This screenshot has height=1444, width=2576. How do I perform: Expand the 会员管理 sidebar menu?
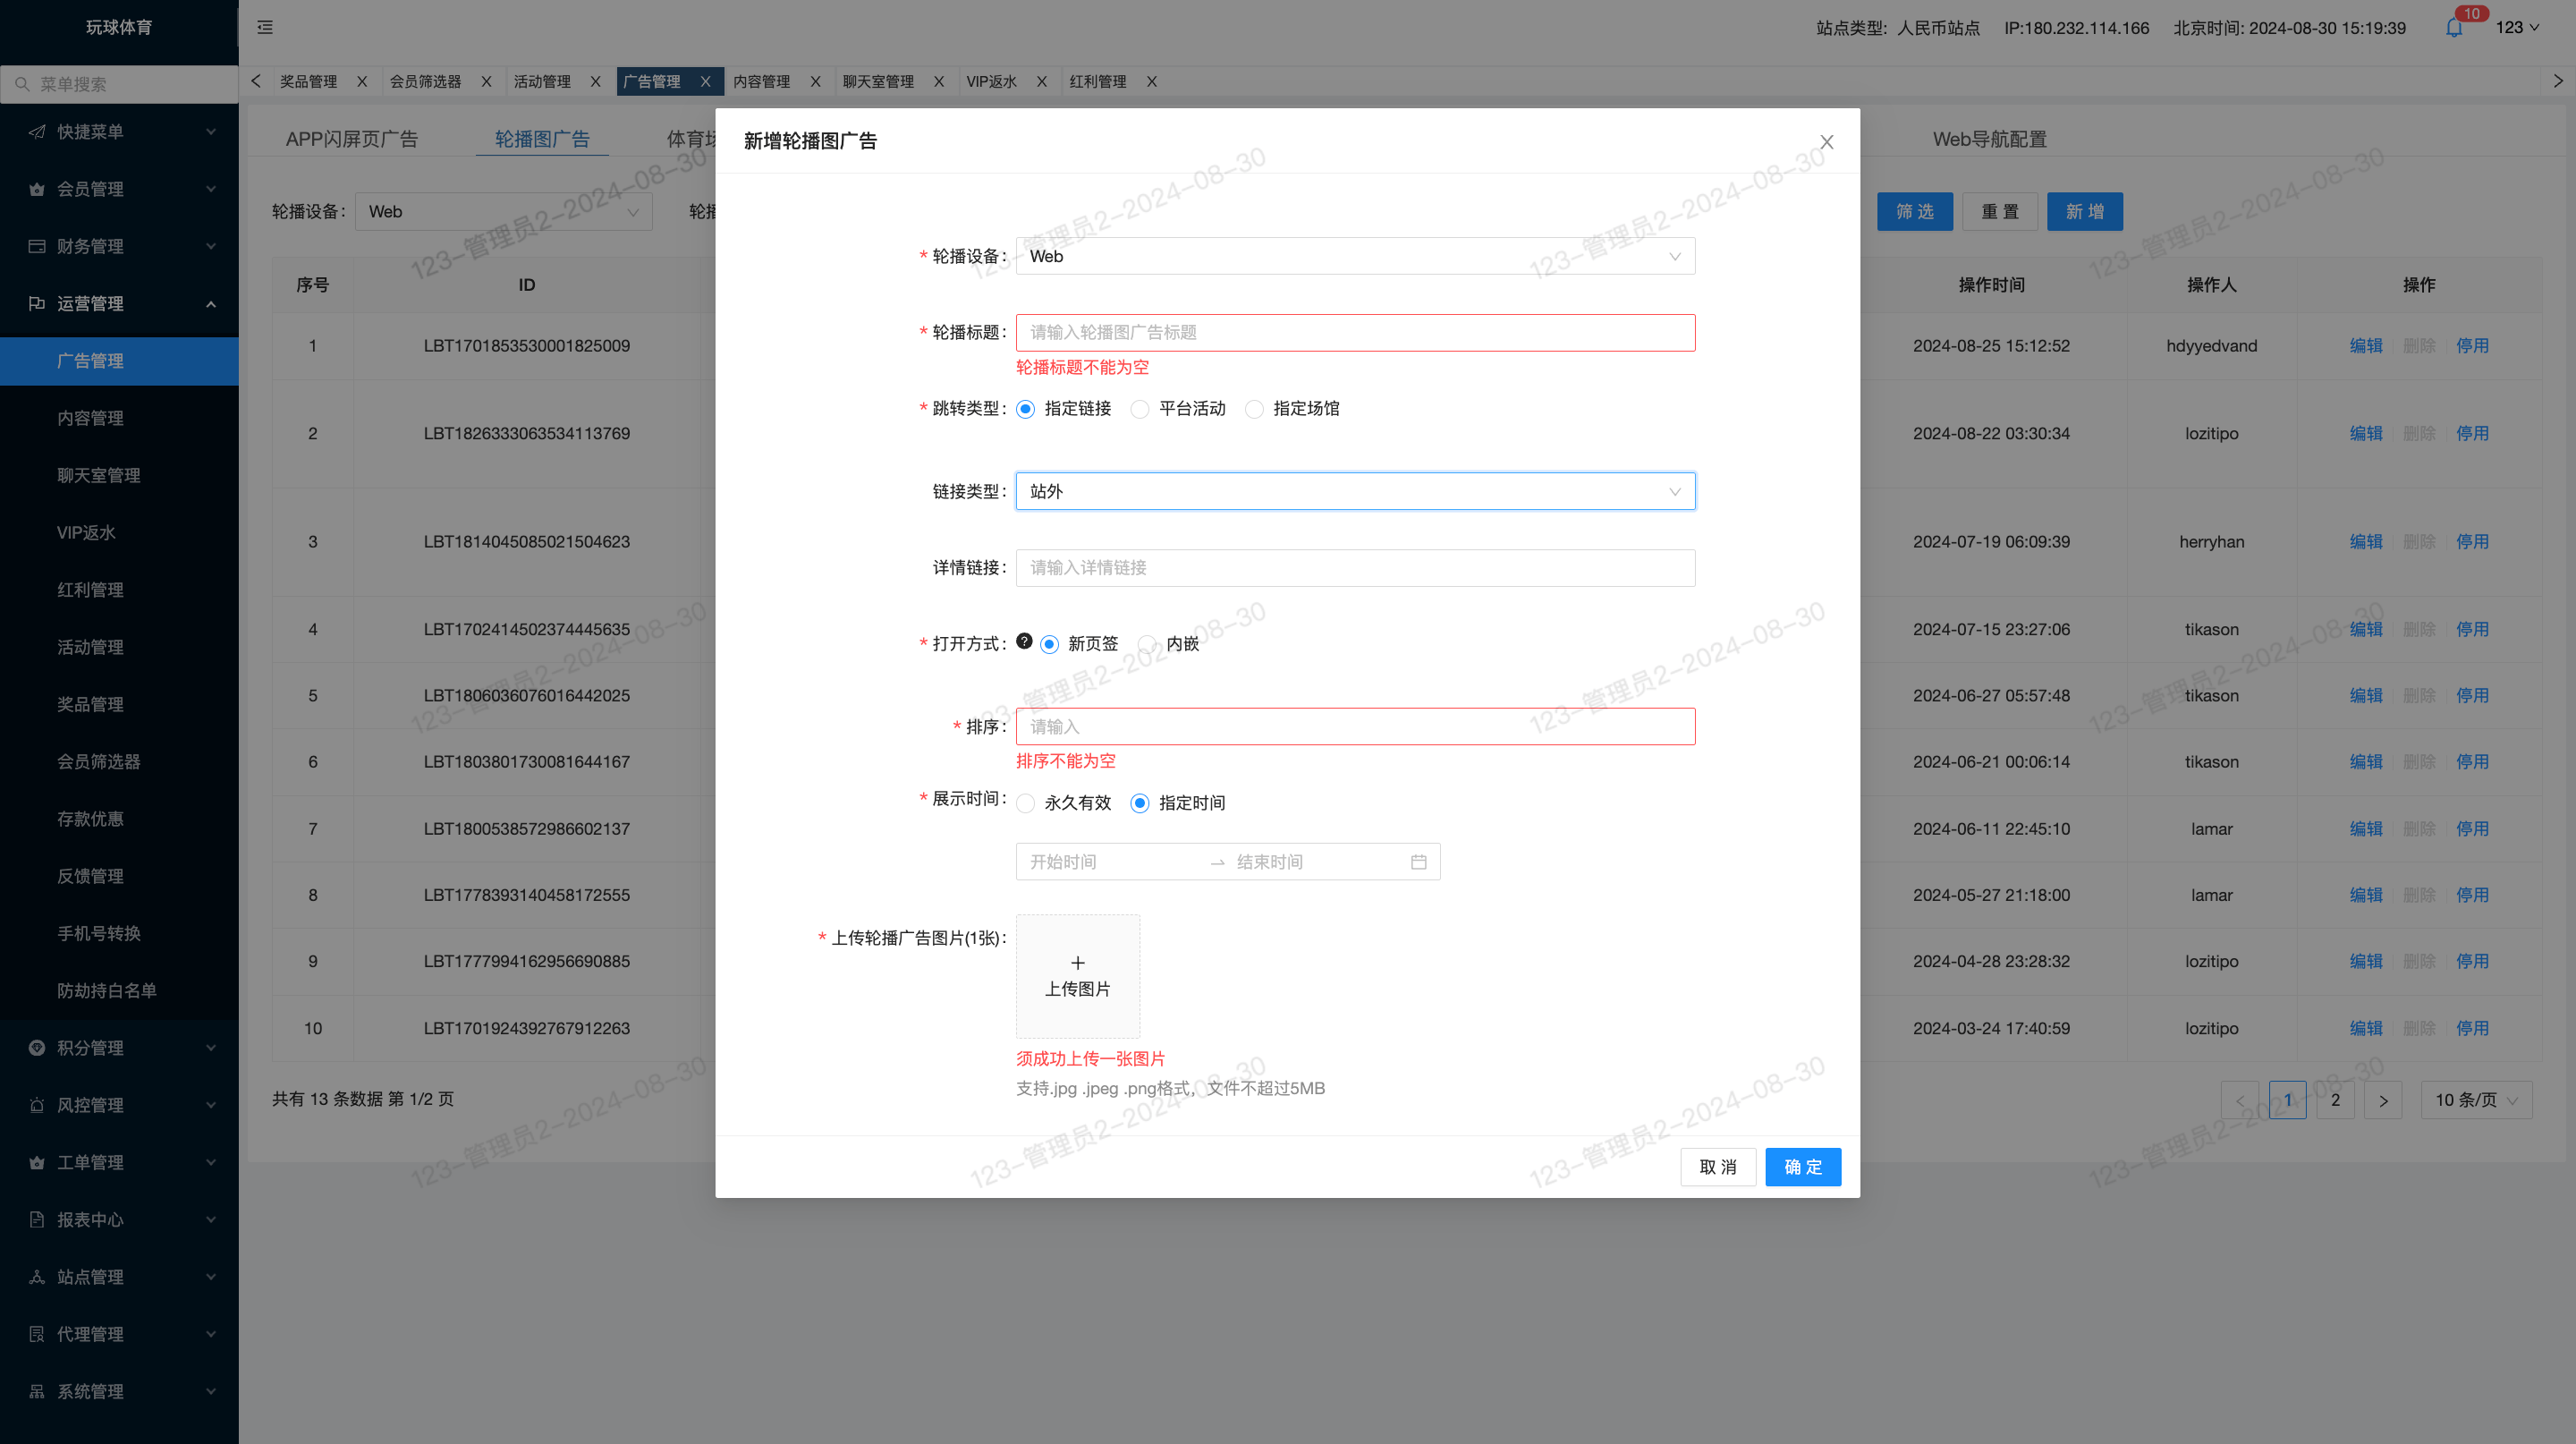119,189
